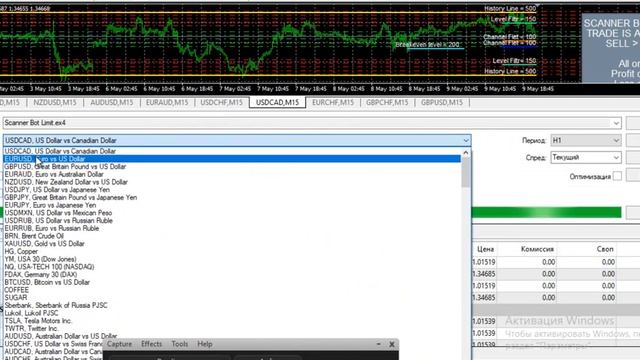Select HG, Copper symbol
This screenshot has height=360, width=640.
[232, 251]
